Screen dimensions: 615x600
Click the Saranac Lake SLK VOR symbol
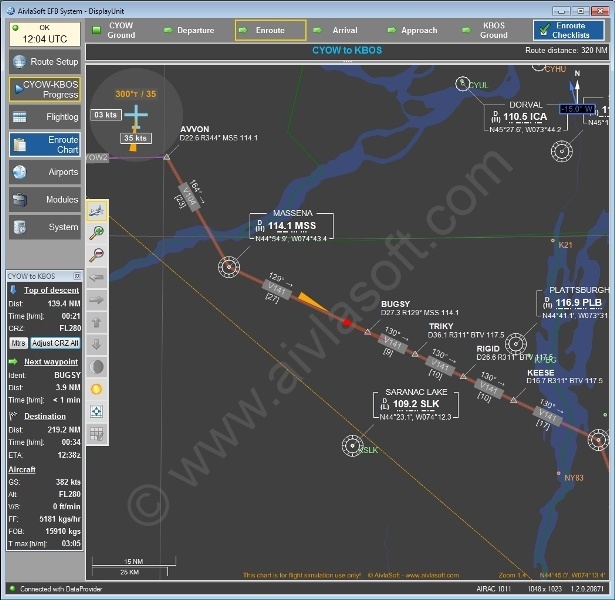(x=352, y=445)
